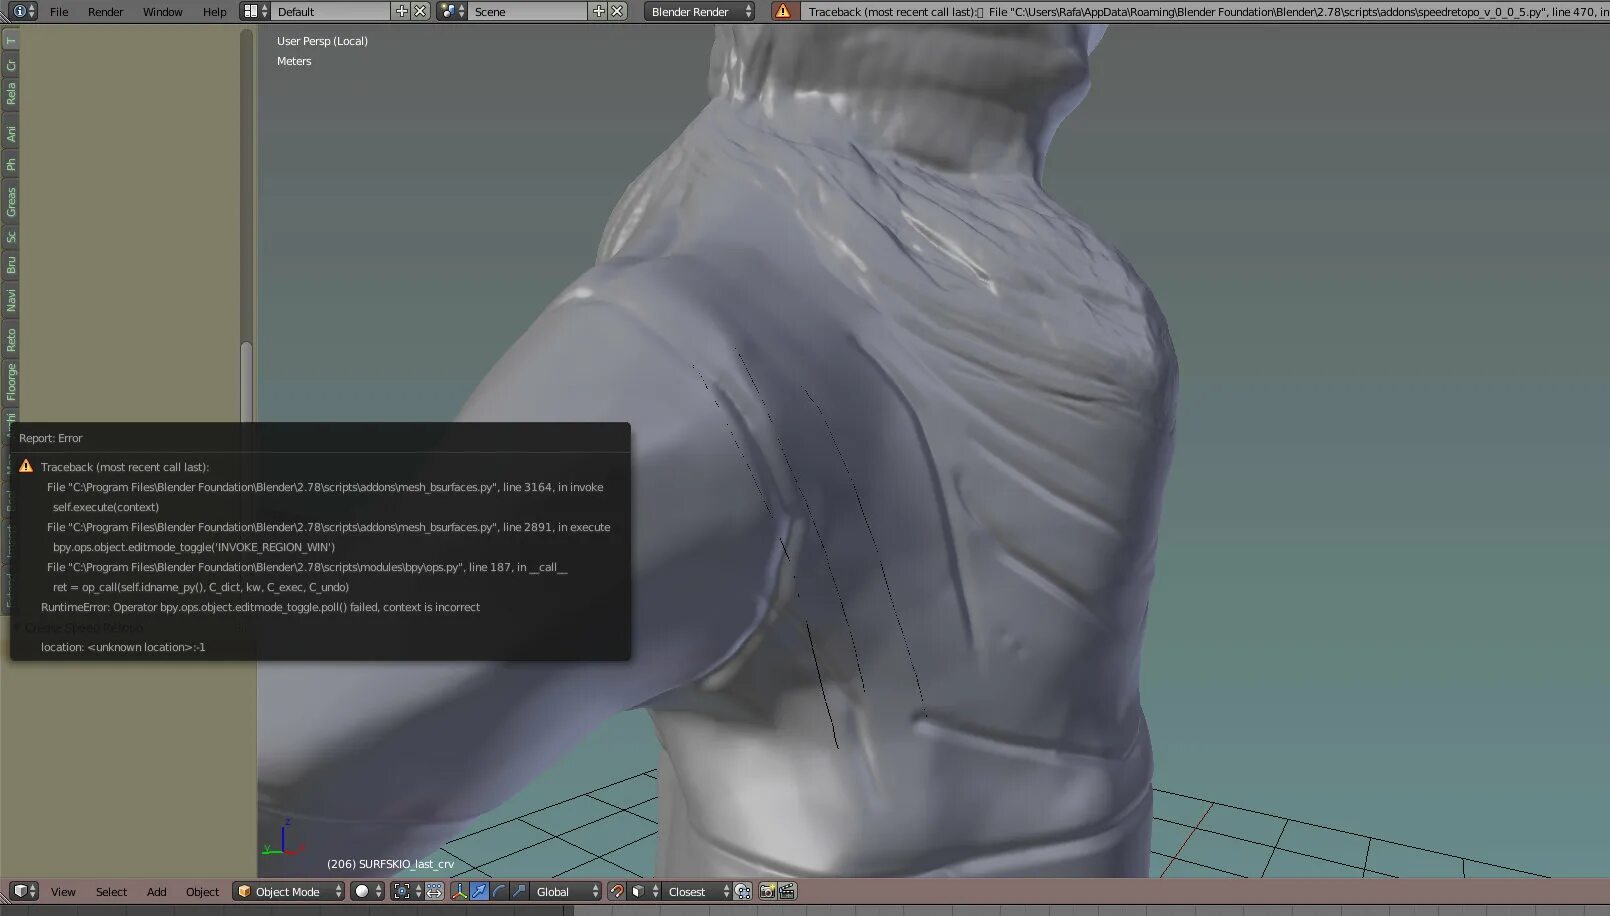Open the Object menu in 3D header
Viewport: 1610px width, 916px height.
[202, 892]
